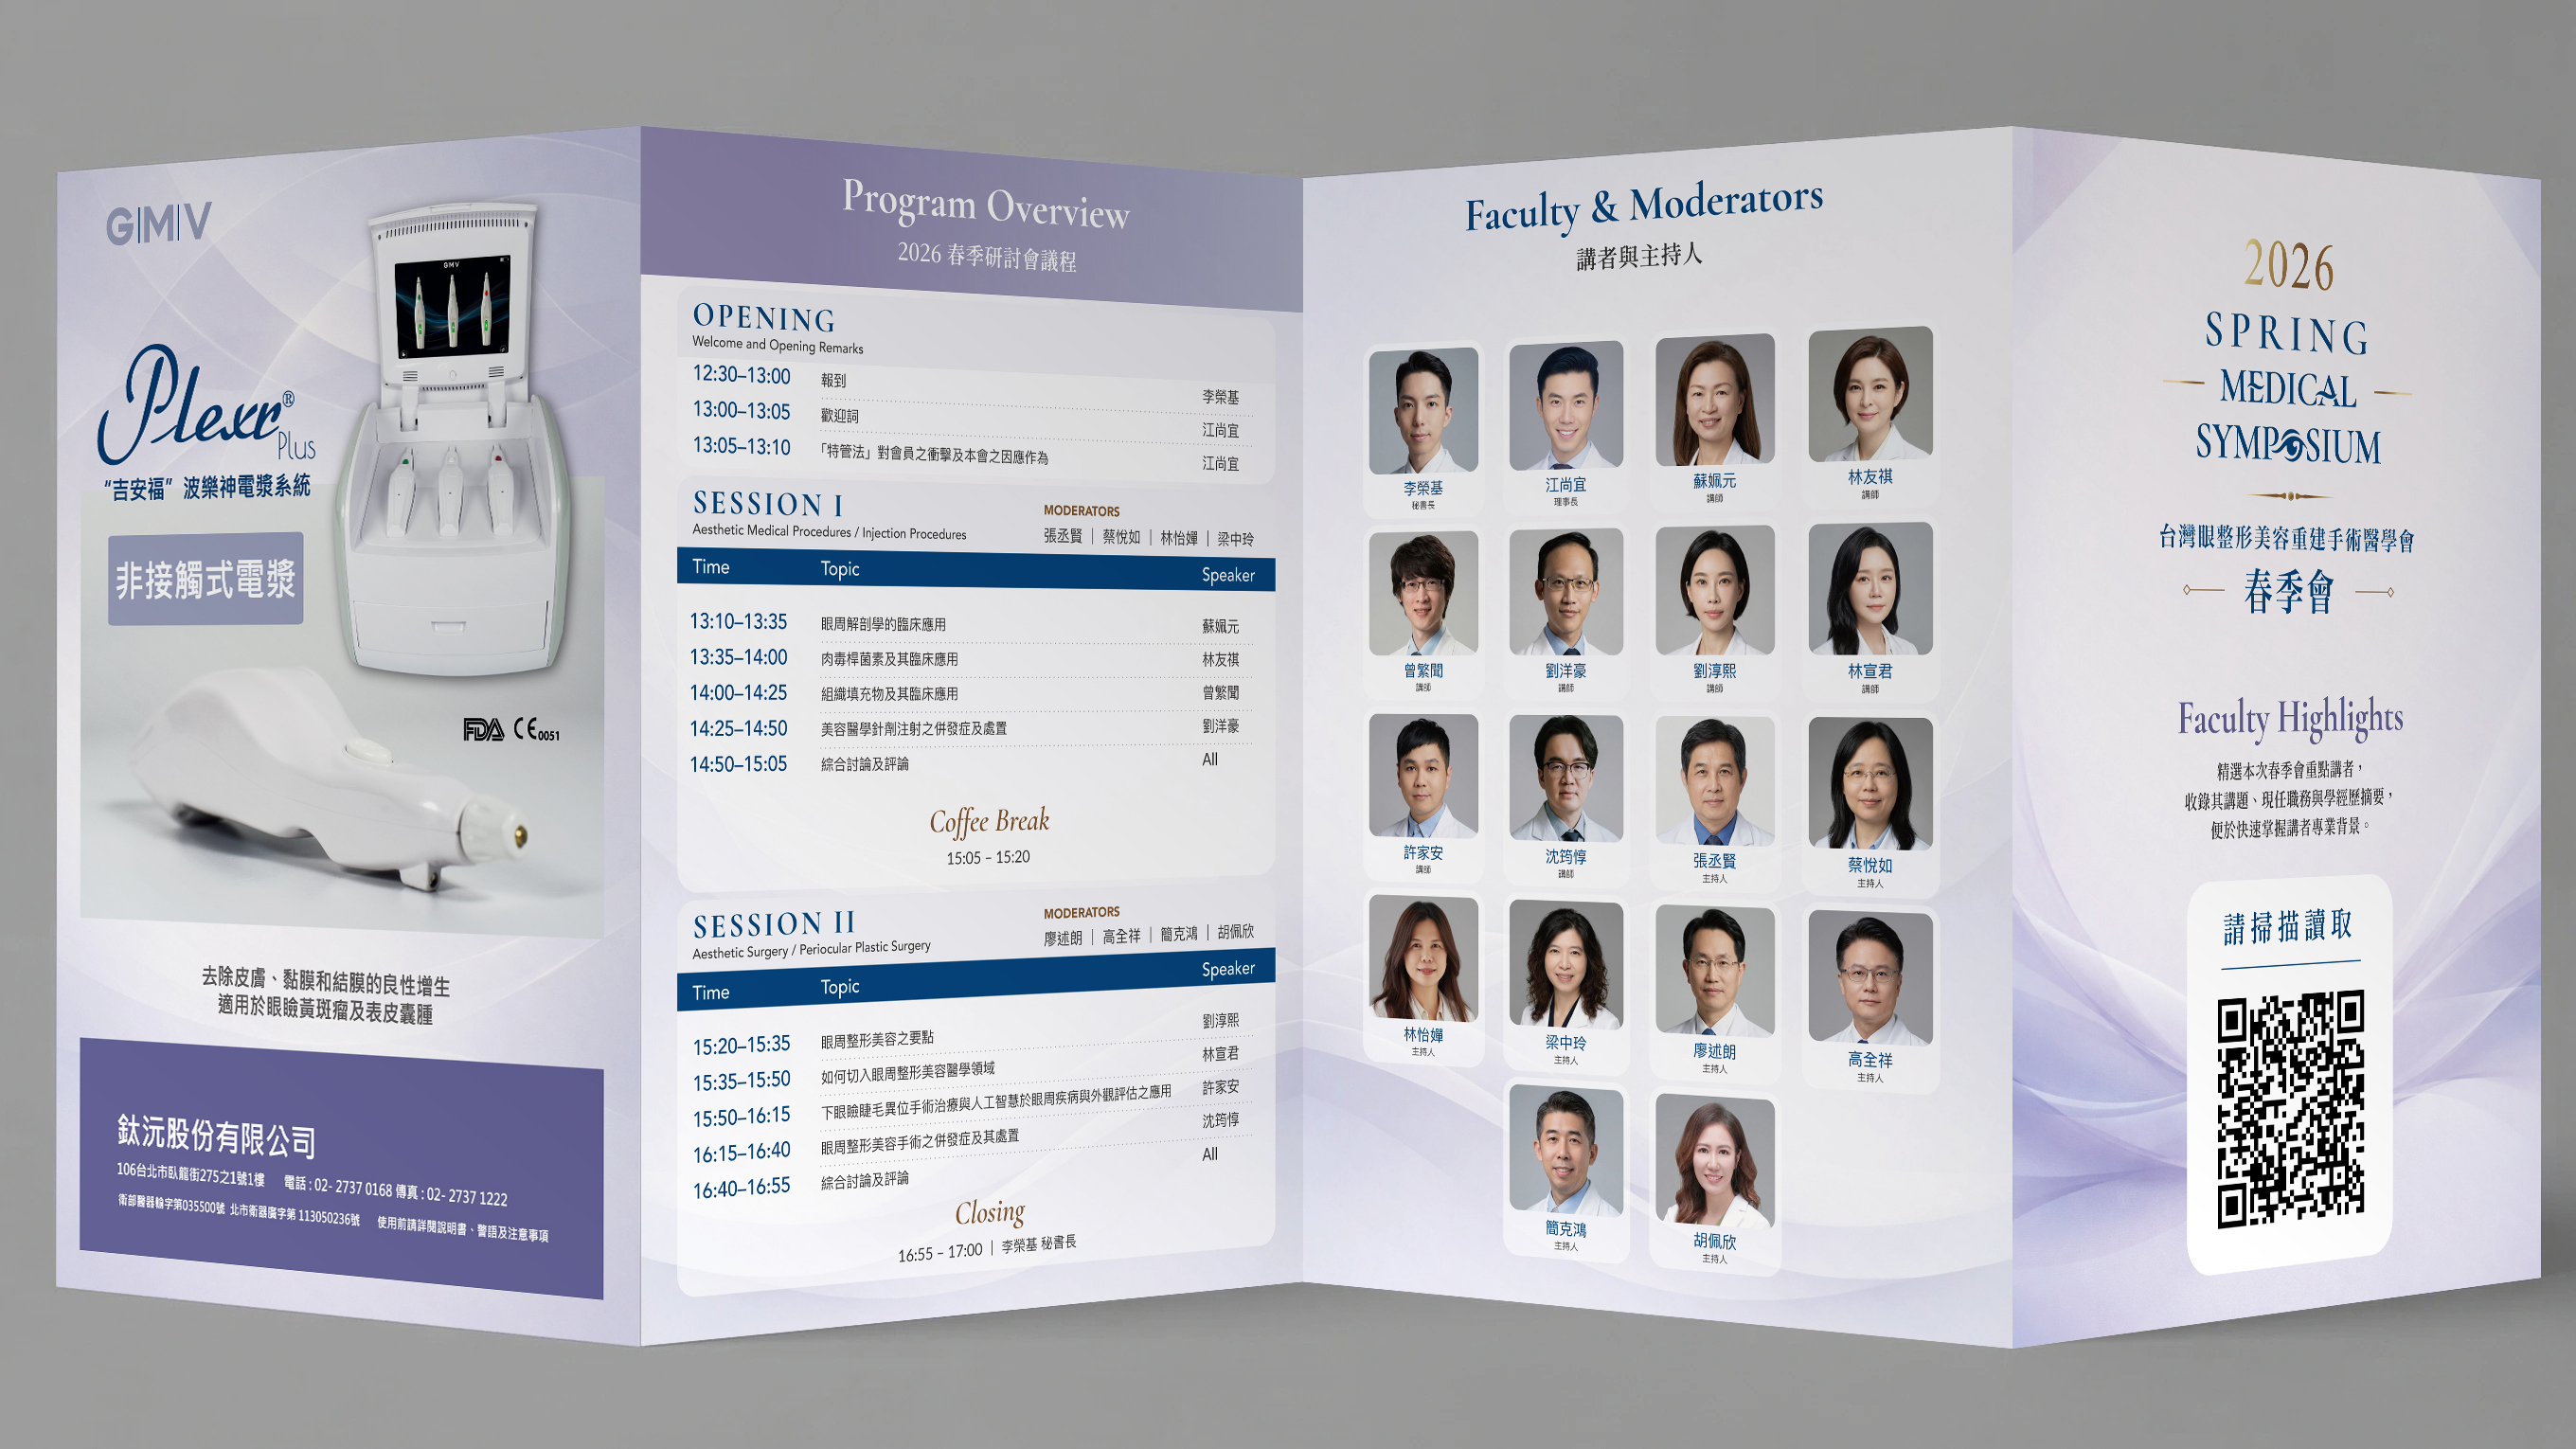
Task: Select the "16:40–16:55" time entry
Action: (x=741, y=1188)
